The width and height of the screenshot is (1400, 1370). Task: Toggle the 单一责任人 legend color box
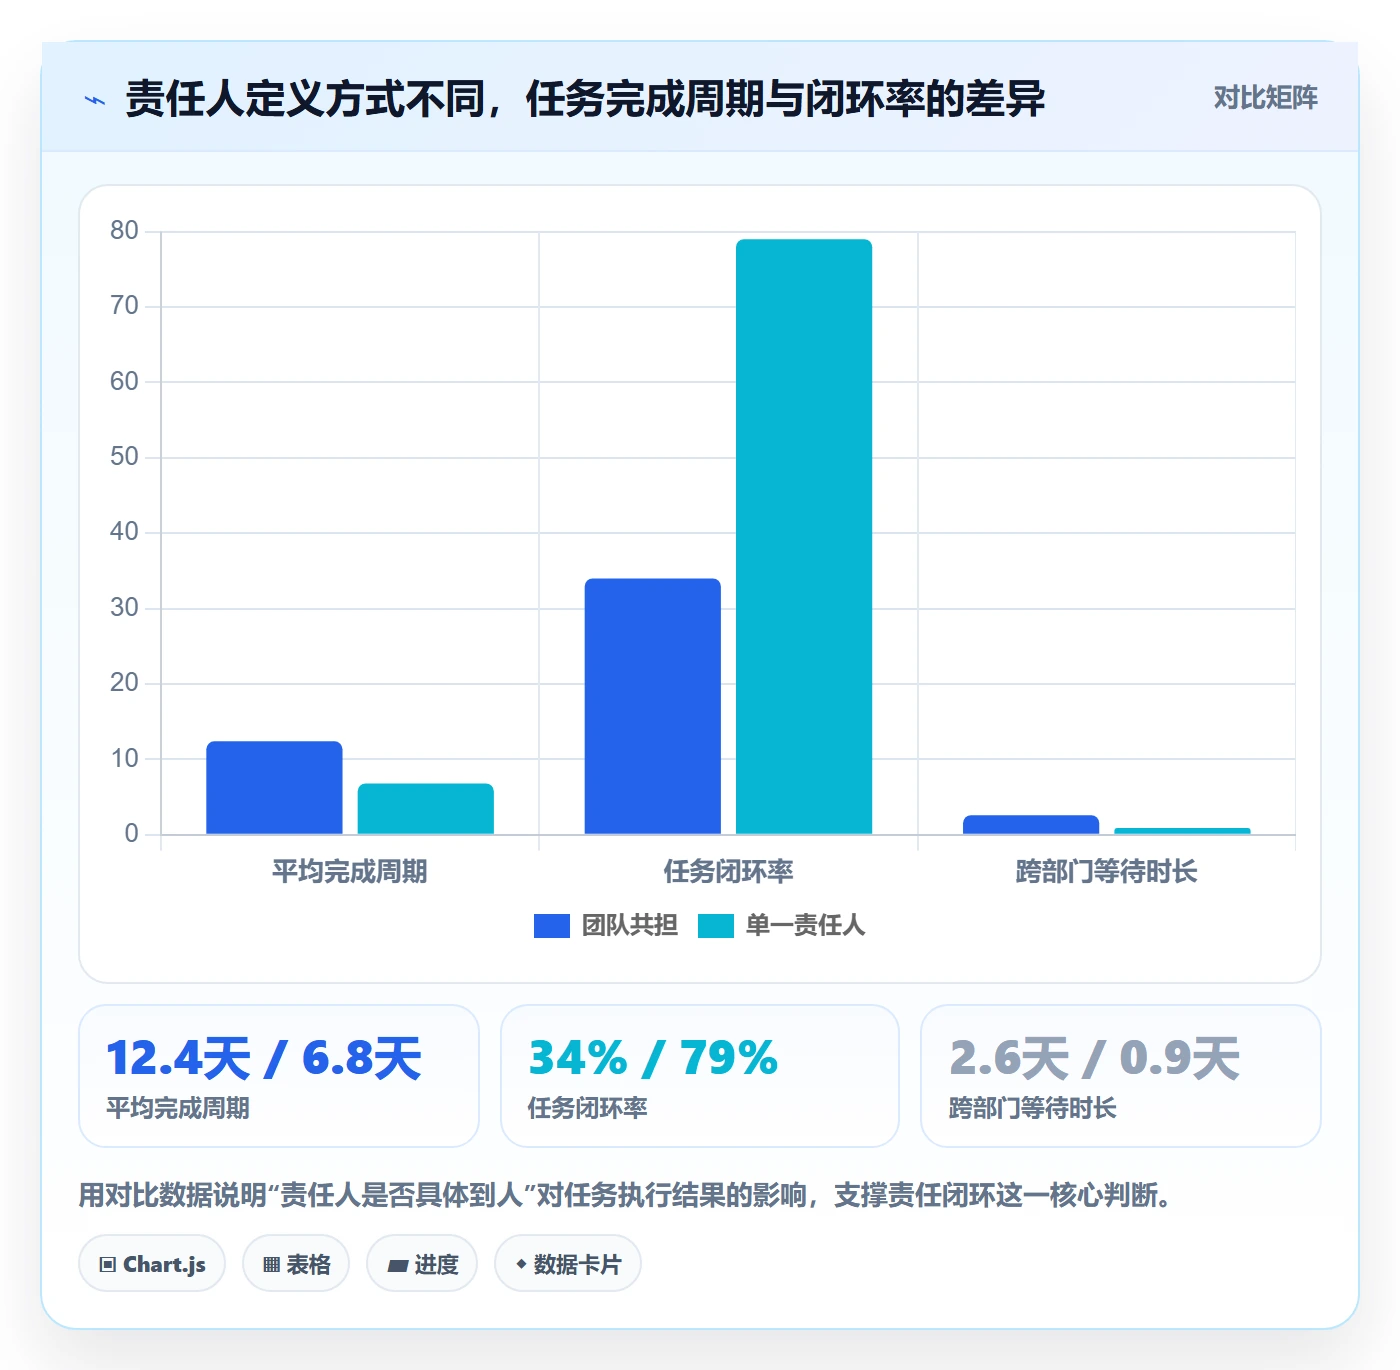pyautogui.click(x=716, y=926)
